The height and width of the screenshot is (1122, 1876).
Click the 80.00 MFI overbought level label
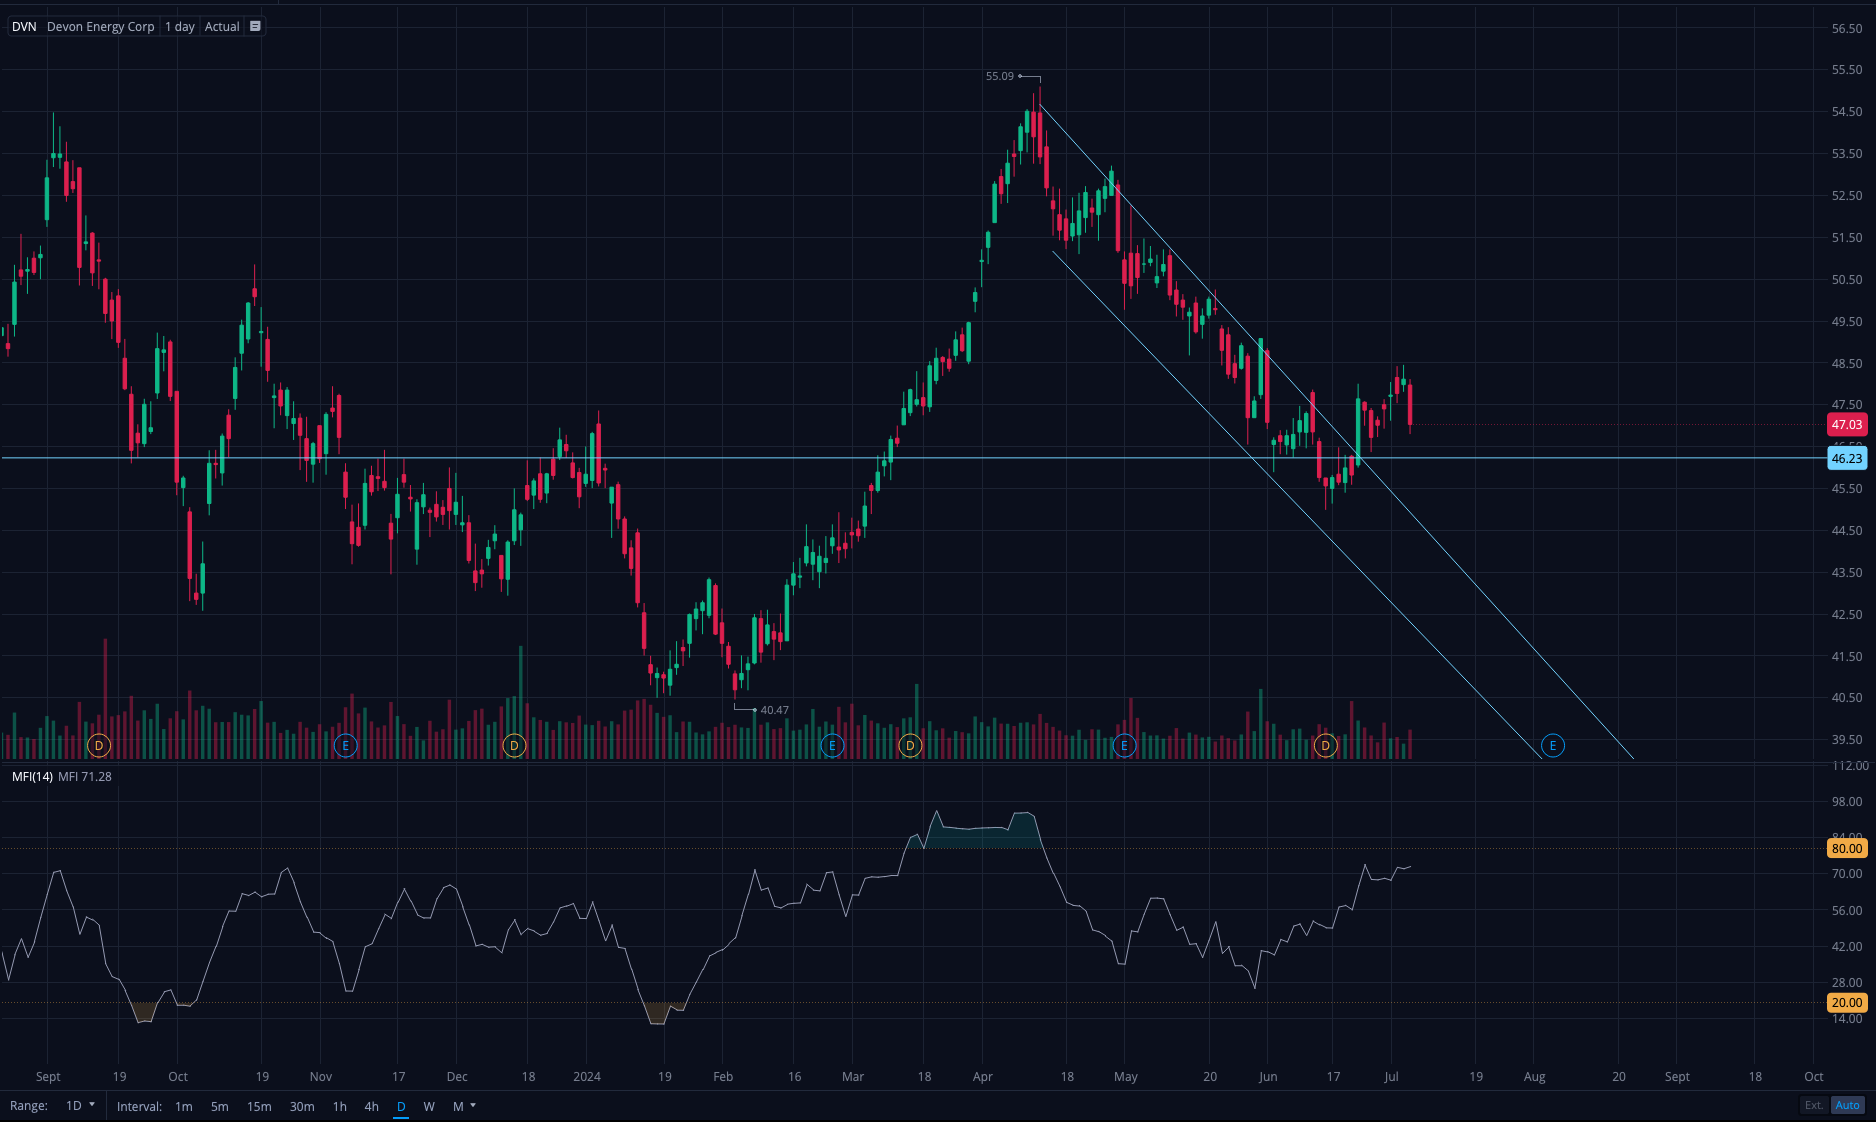point(1846,849)
